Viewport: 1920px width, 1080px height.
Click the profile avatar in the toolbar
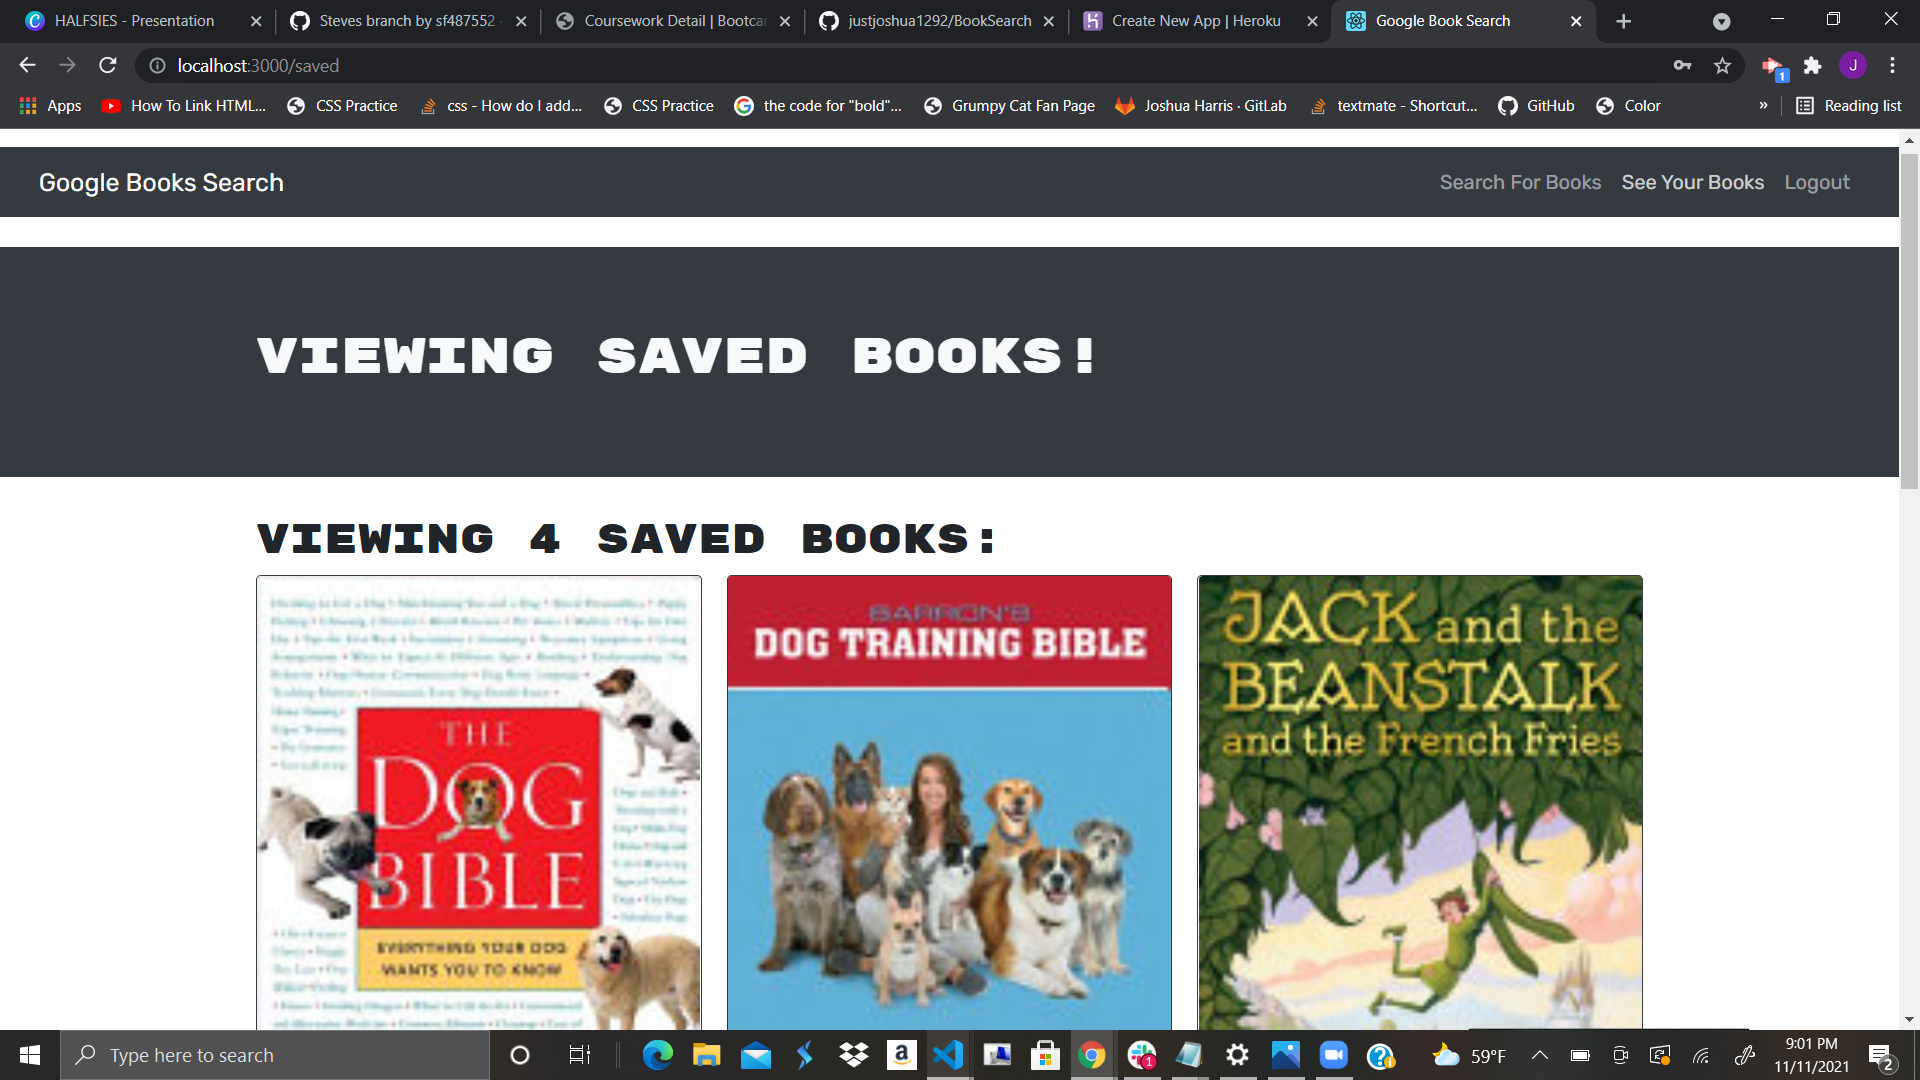1854,65
